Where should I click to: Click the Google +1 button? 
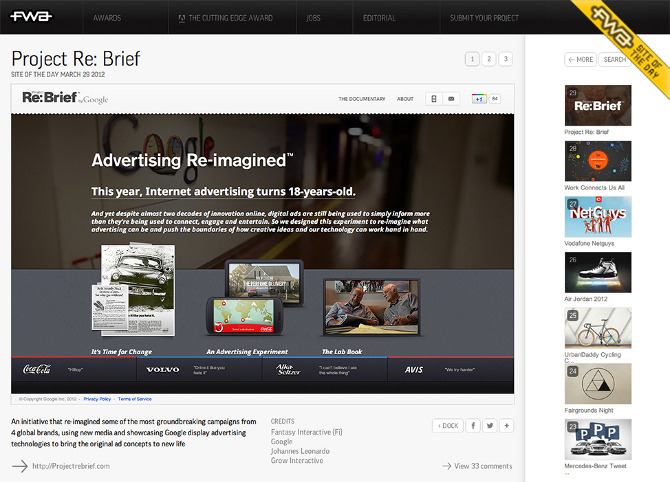click(479, 99)
